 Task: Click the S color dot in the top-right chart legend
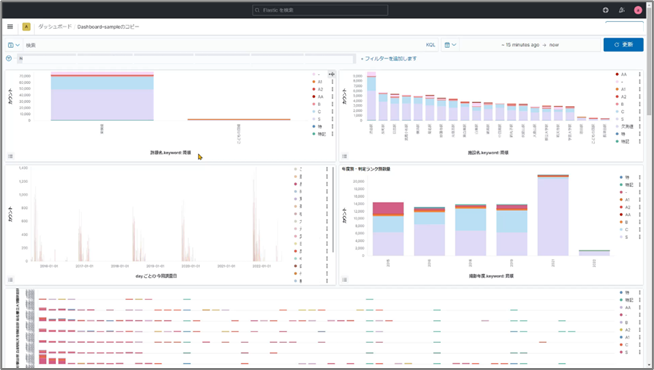(x=617, y=119)
